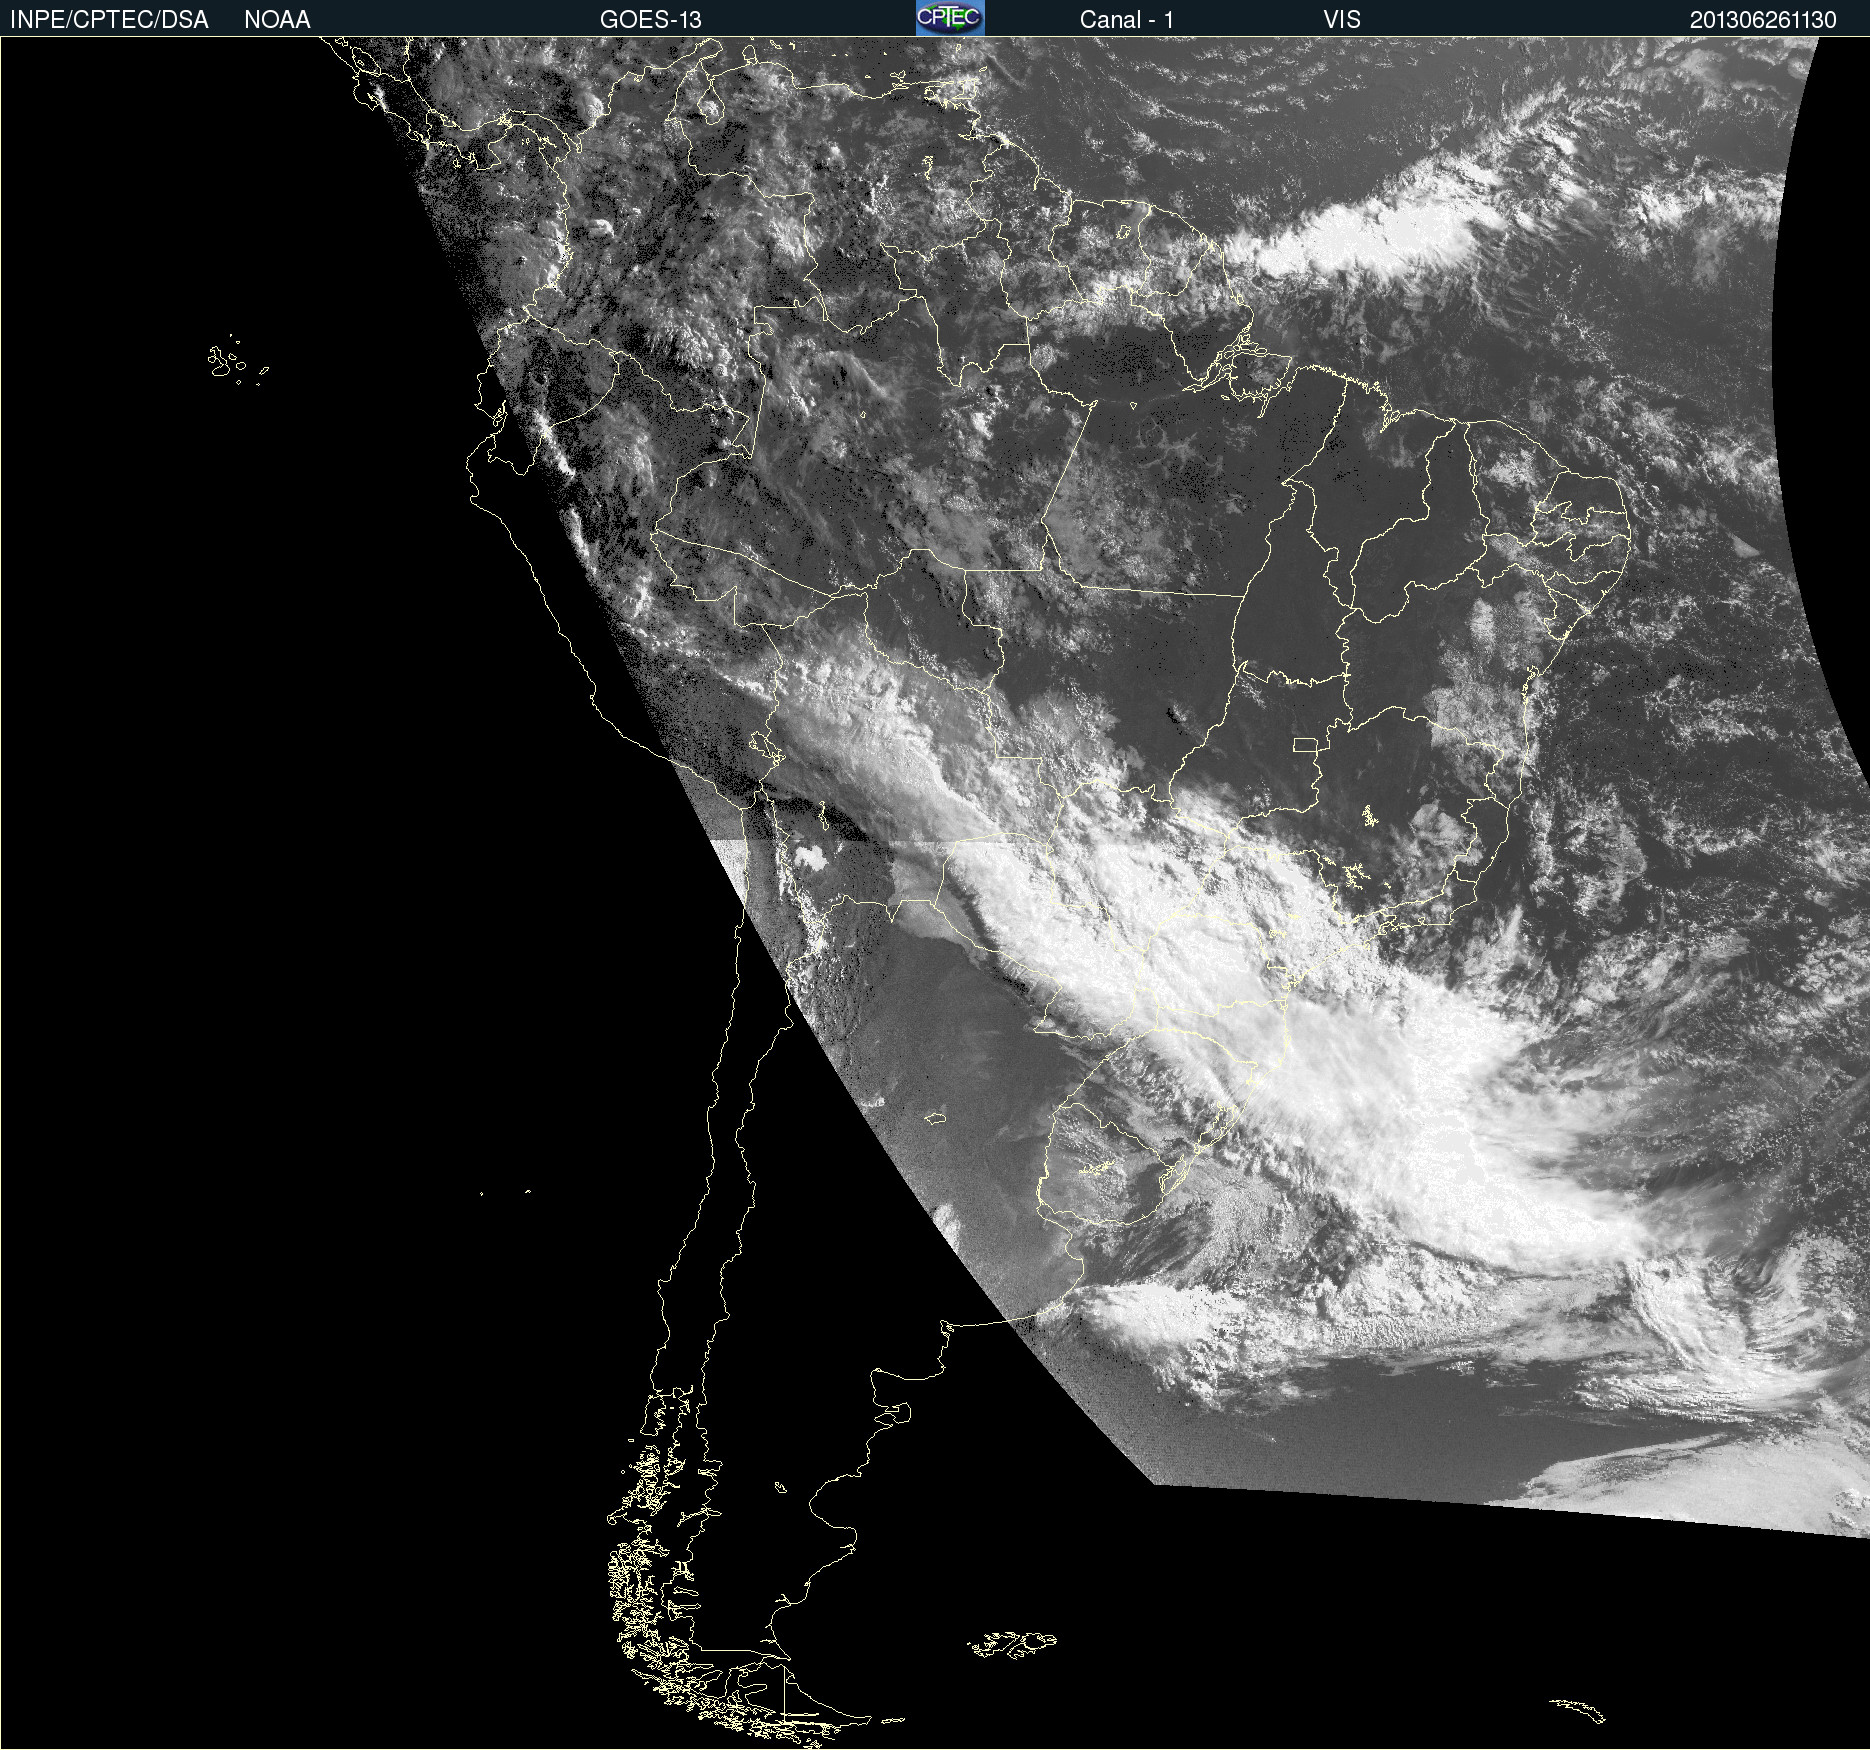
Task: Click the bright white salt flat in Bolivia
Action: (x=808, y=857)
